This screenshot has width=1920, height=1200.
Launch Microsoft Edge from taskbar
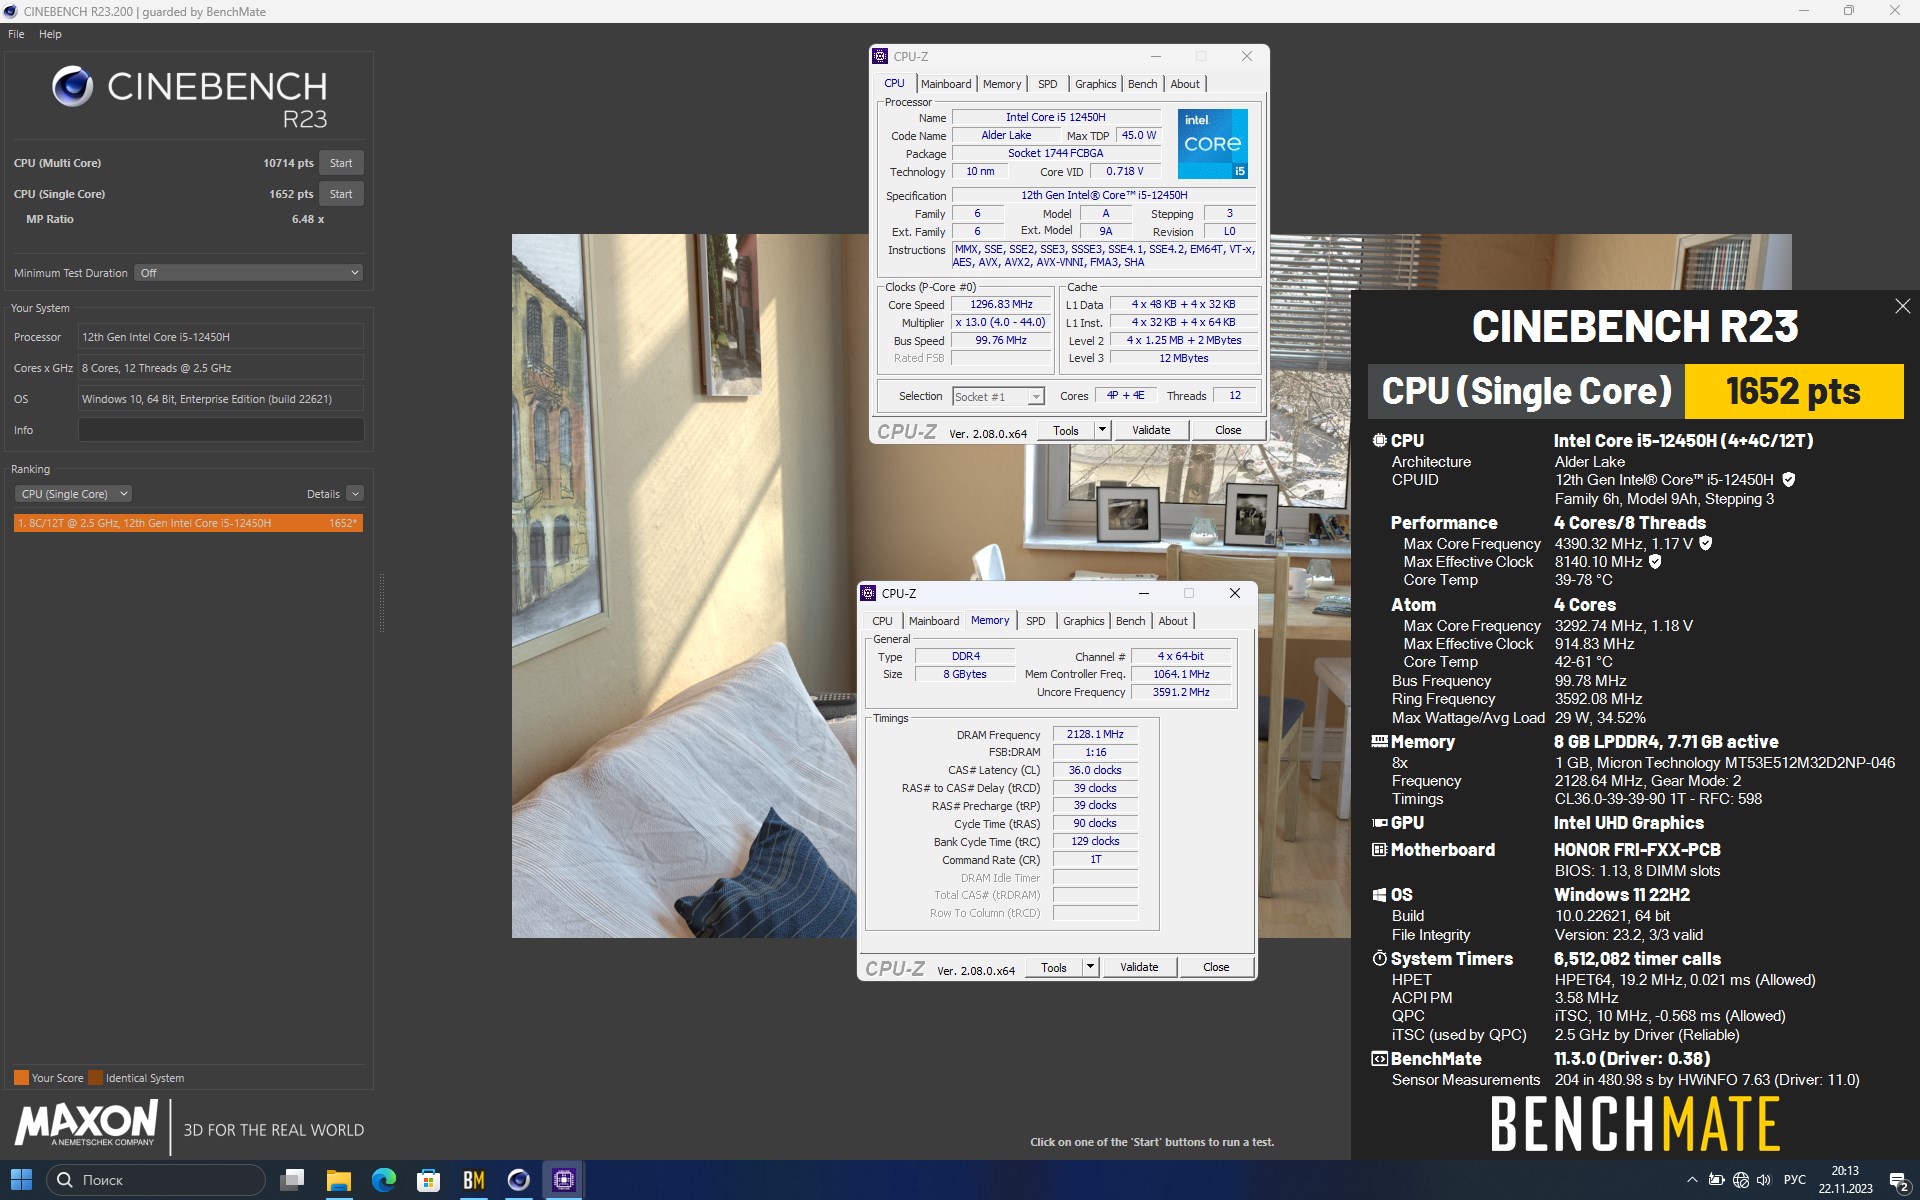point(384,1180)
